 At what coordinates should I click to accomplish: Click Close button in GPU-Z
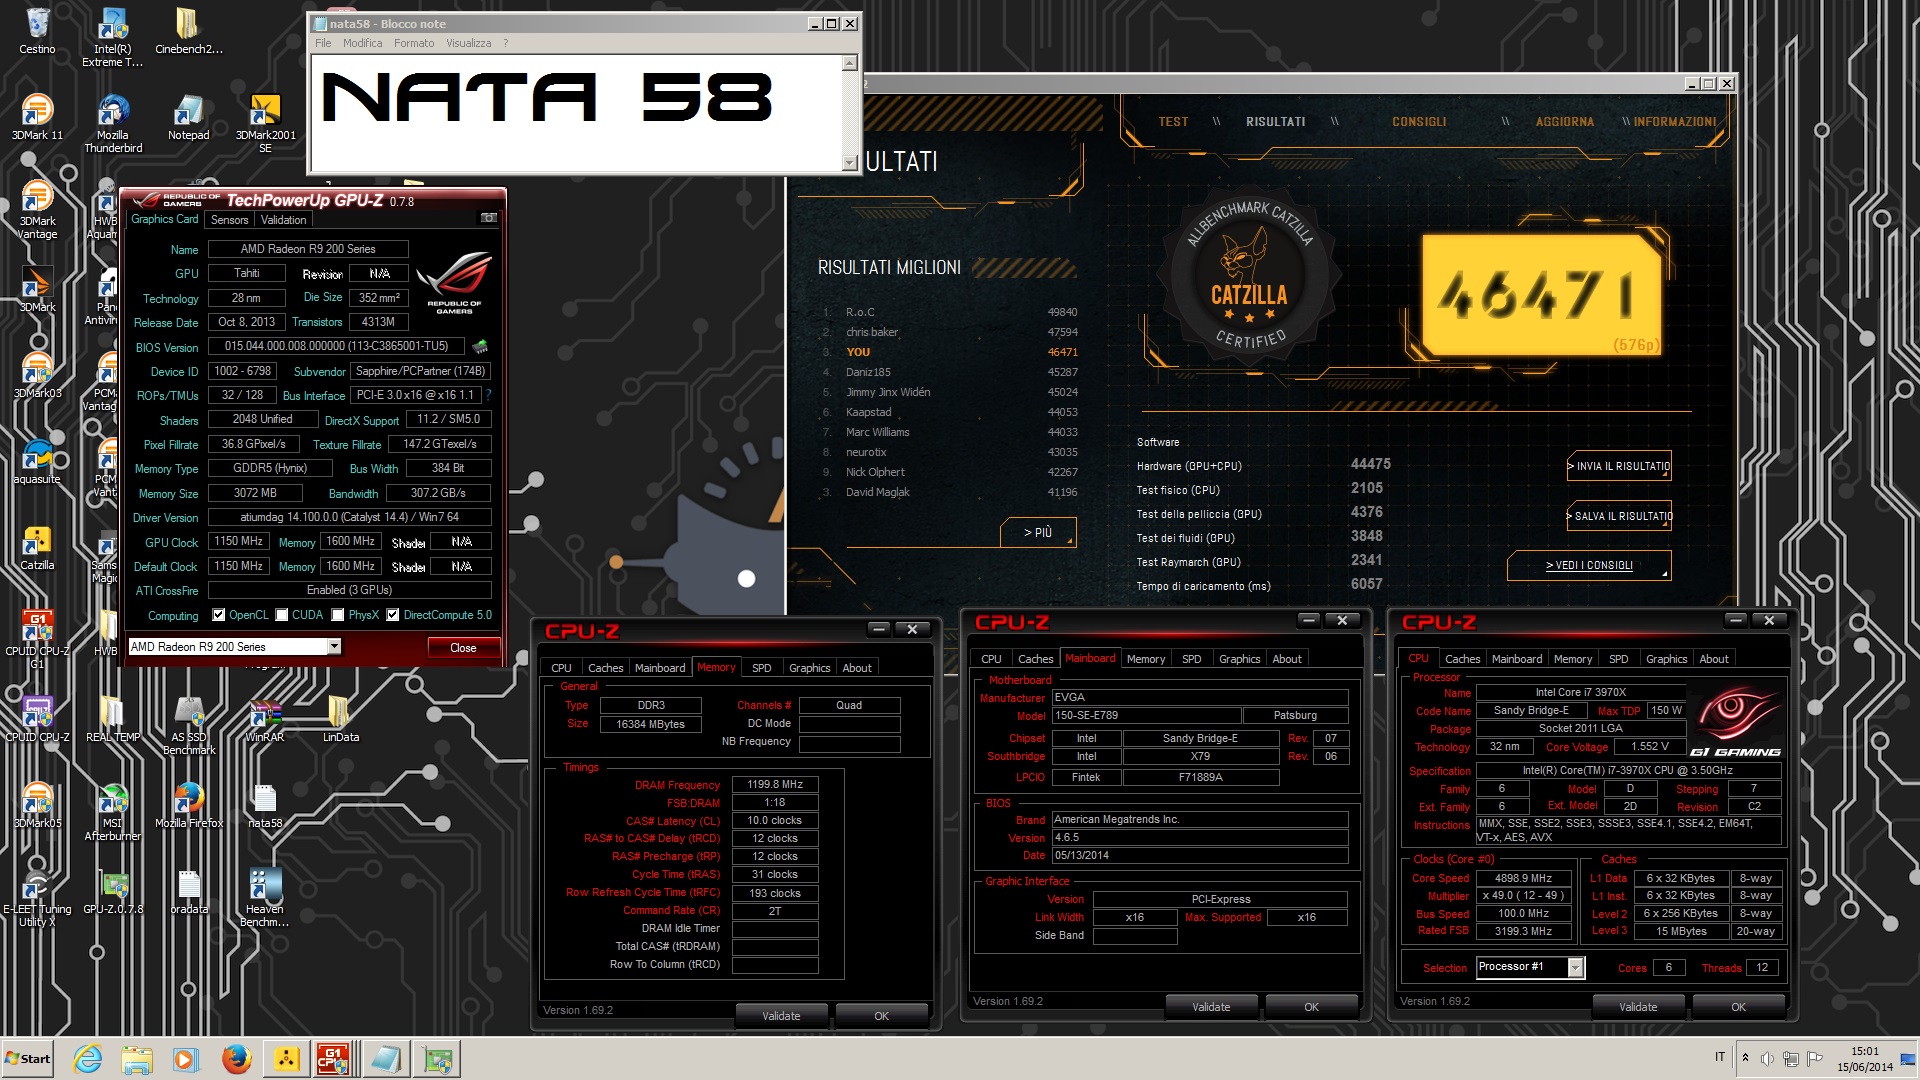coord(463,648)
